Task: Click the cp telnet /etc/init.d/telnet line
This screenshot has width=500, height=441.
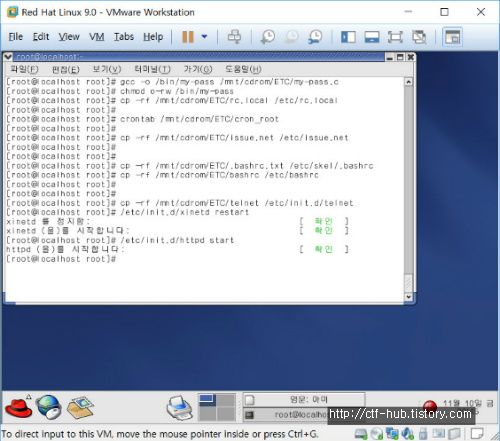Action: [180, 203]
